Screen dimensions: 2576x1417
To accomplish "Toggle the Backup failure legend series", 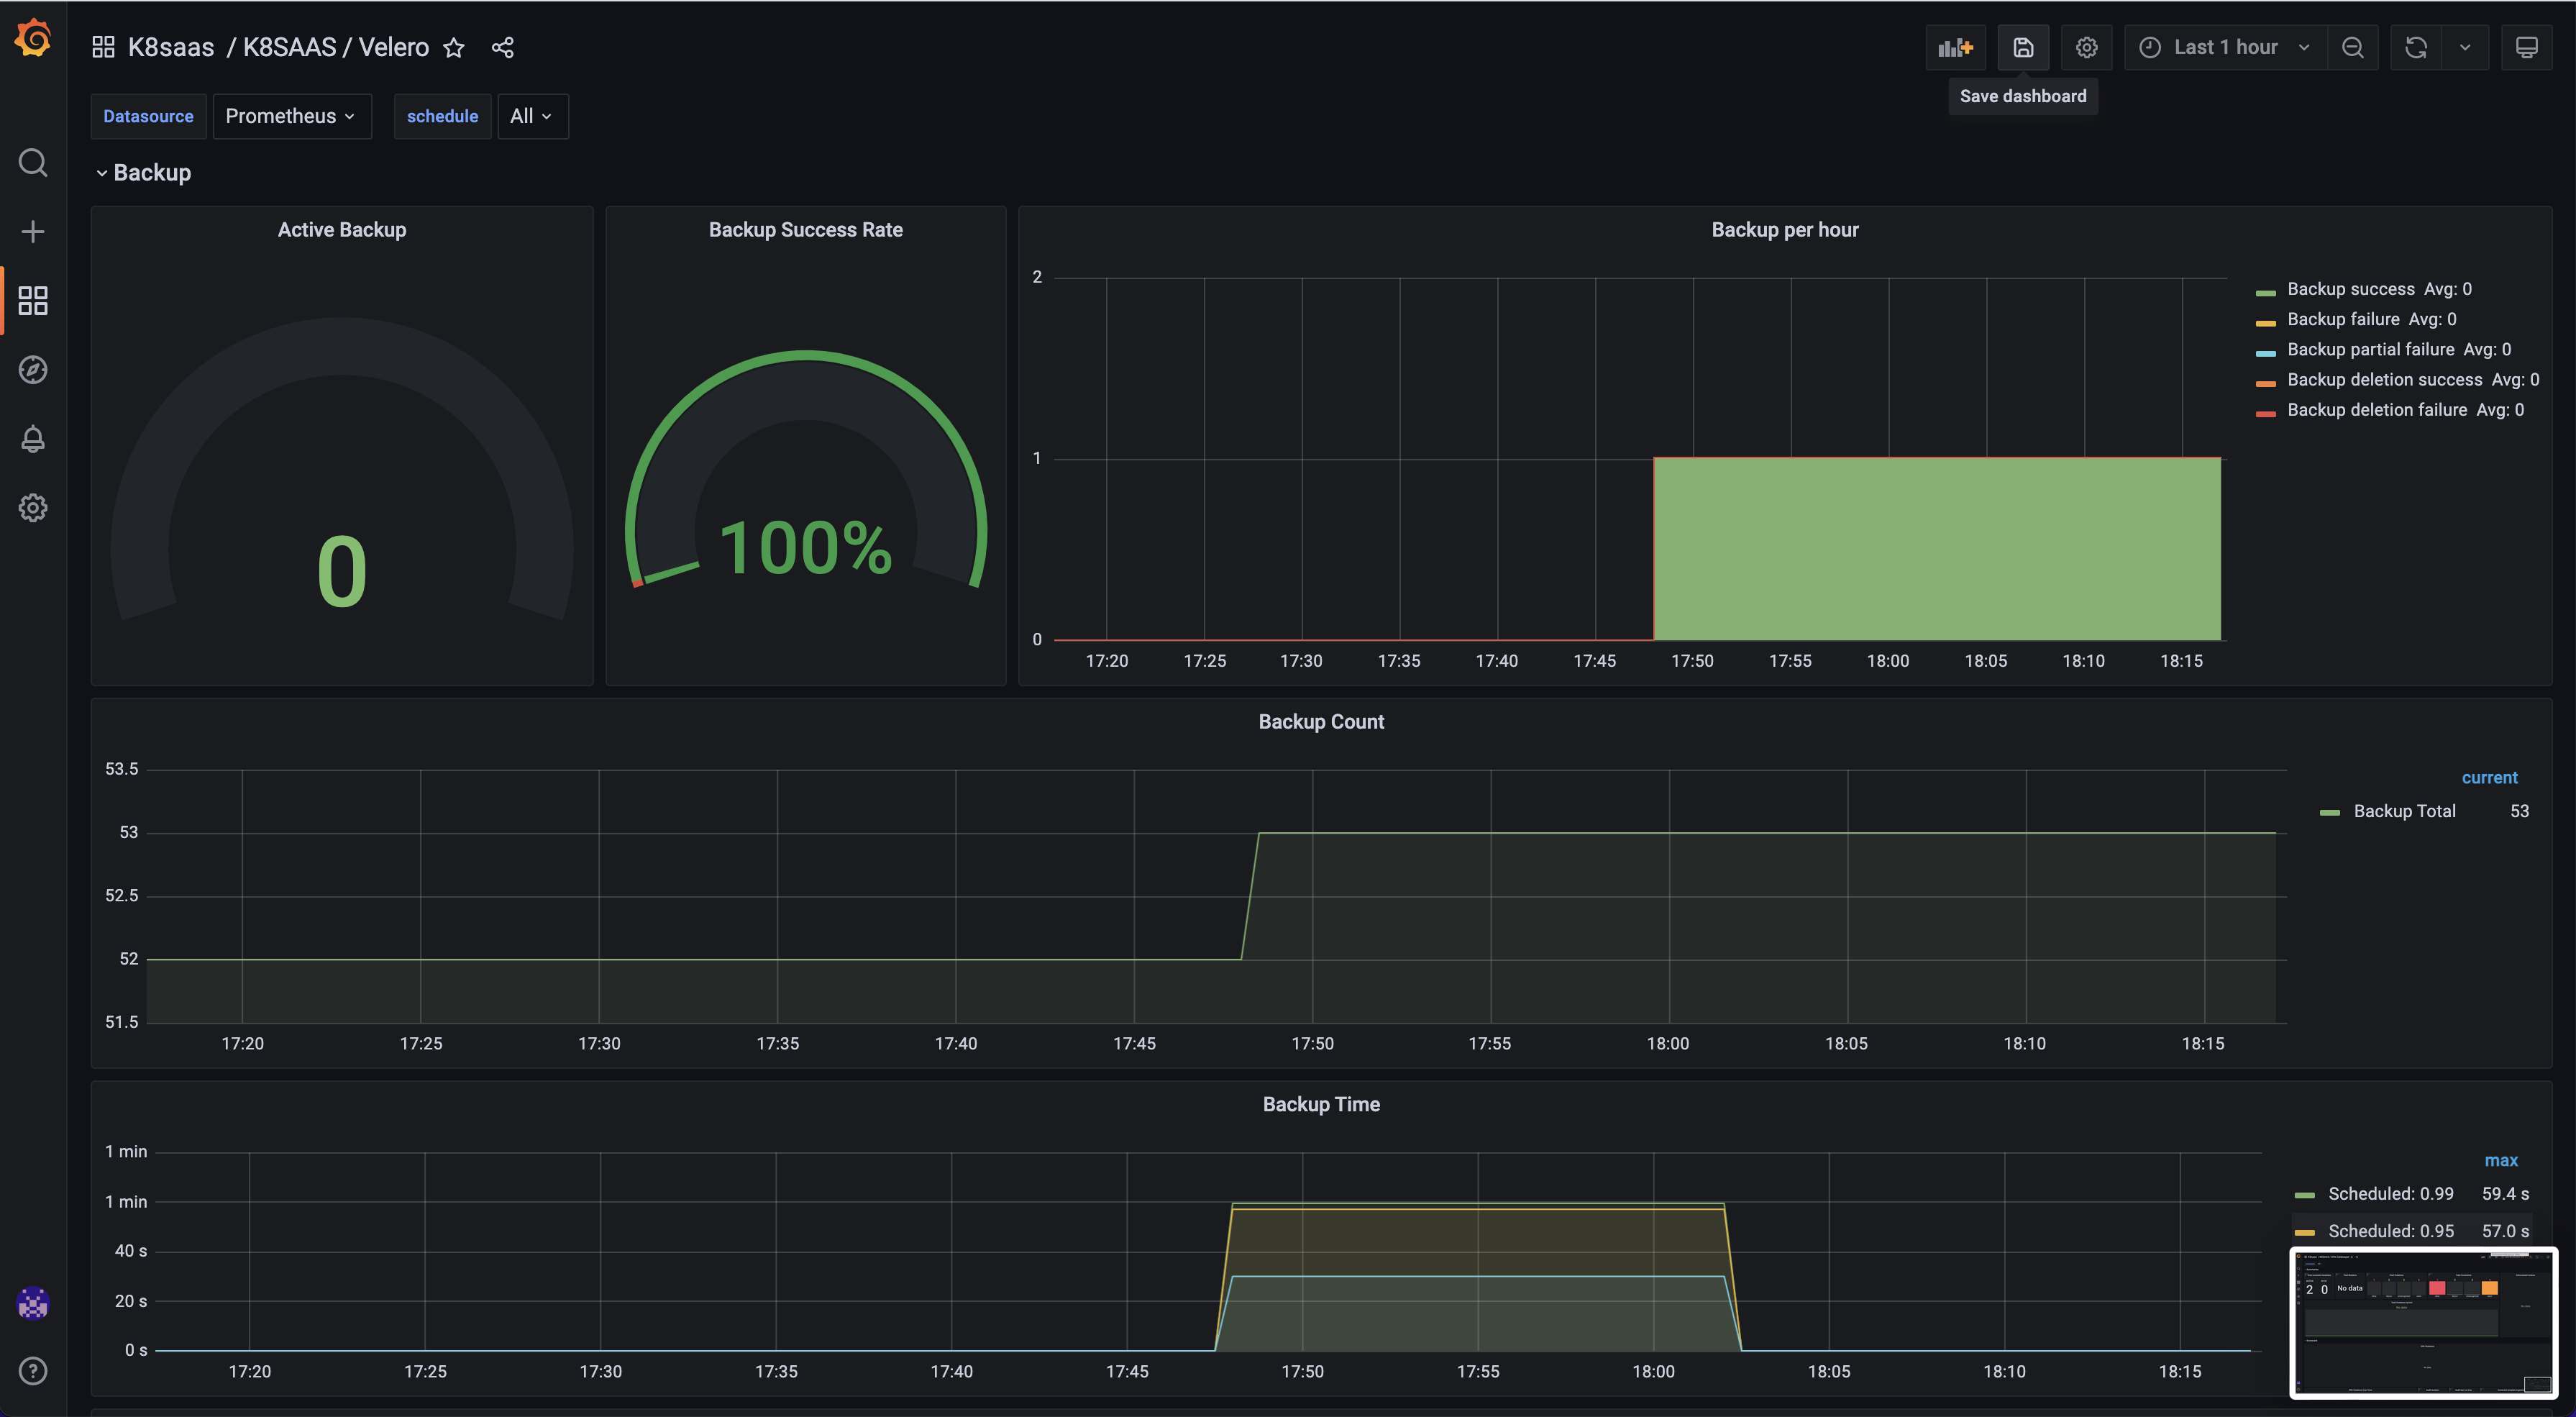I will [2343, 319].
